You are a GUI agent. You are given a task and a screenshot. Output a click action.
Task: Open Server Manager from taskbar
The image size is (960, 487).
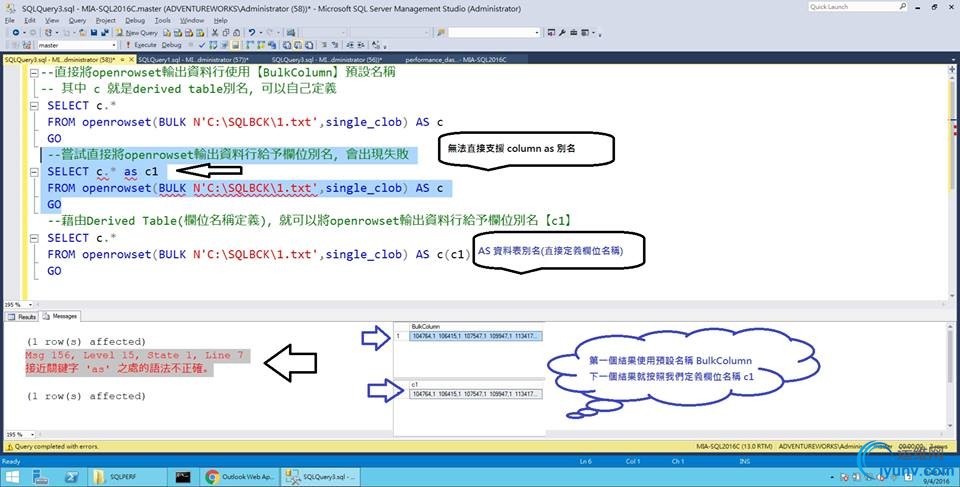click(x=40, y=477)
